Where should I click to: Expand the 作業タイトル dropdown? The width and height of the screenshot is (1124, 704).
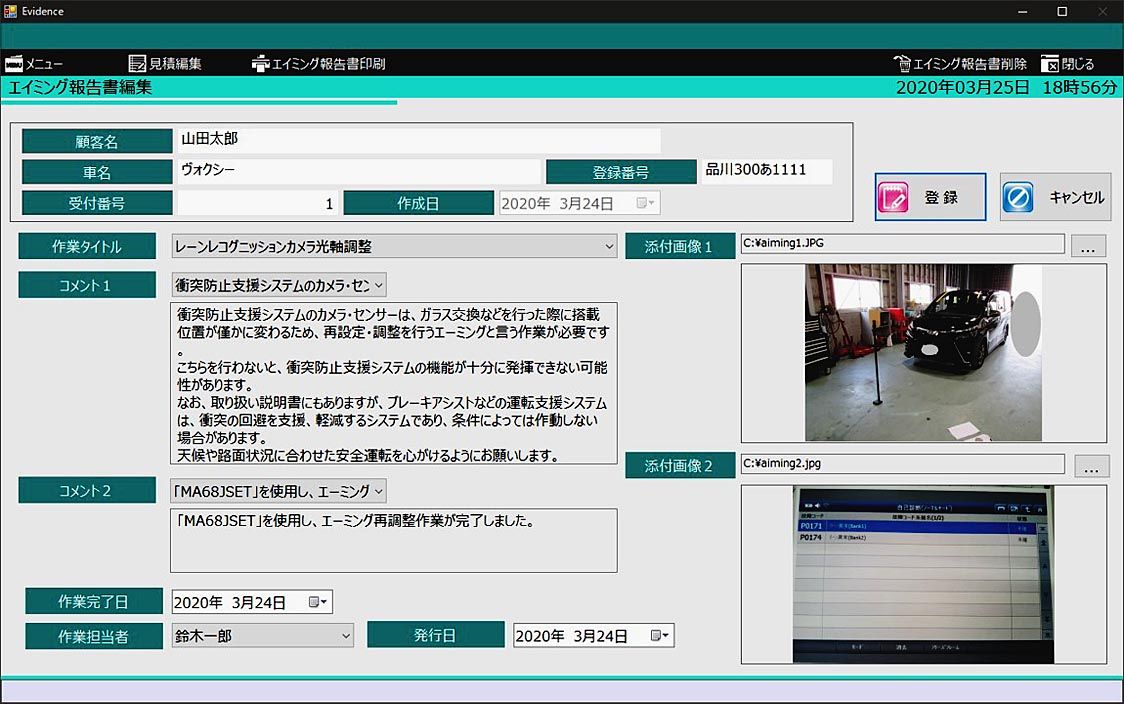pyautogui.click(x=609, y=246)
